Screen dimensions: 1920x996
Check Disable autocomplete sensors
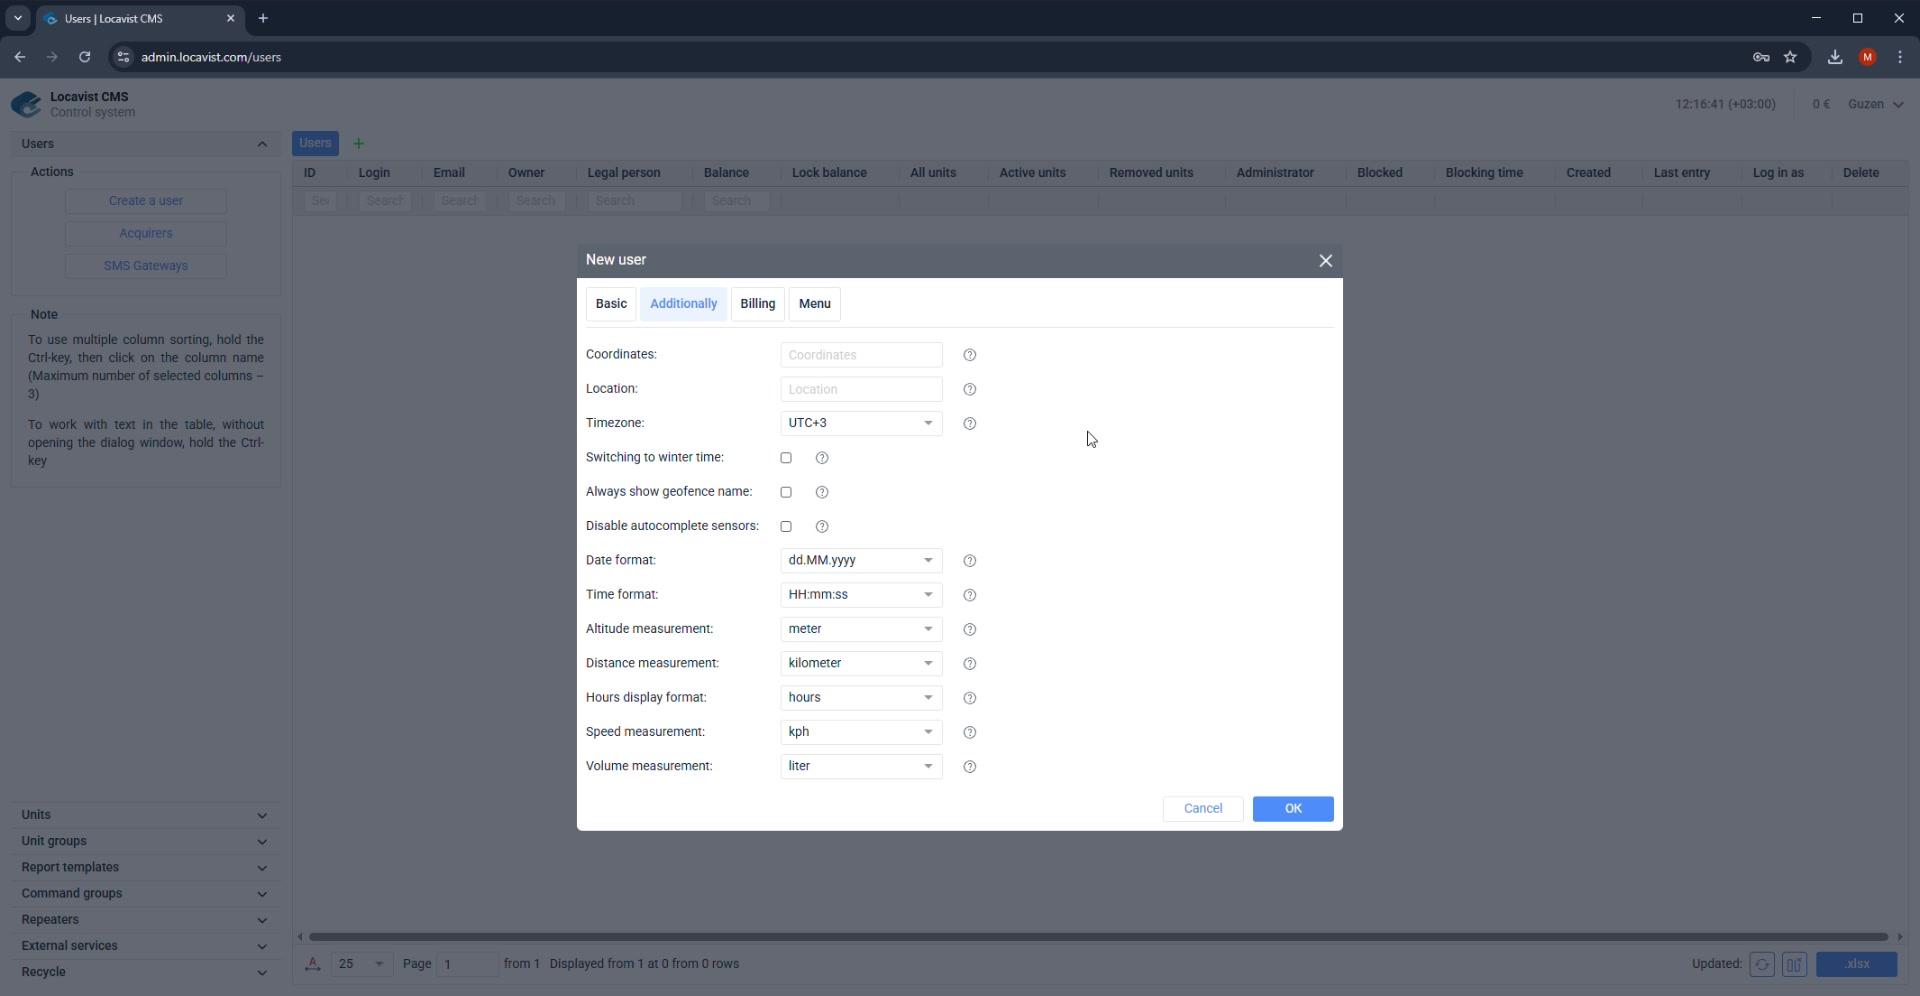(786, 527)
